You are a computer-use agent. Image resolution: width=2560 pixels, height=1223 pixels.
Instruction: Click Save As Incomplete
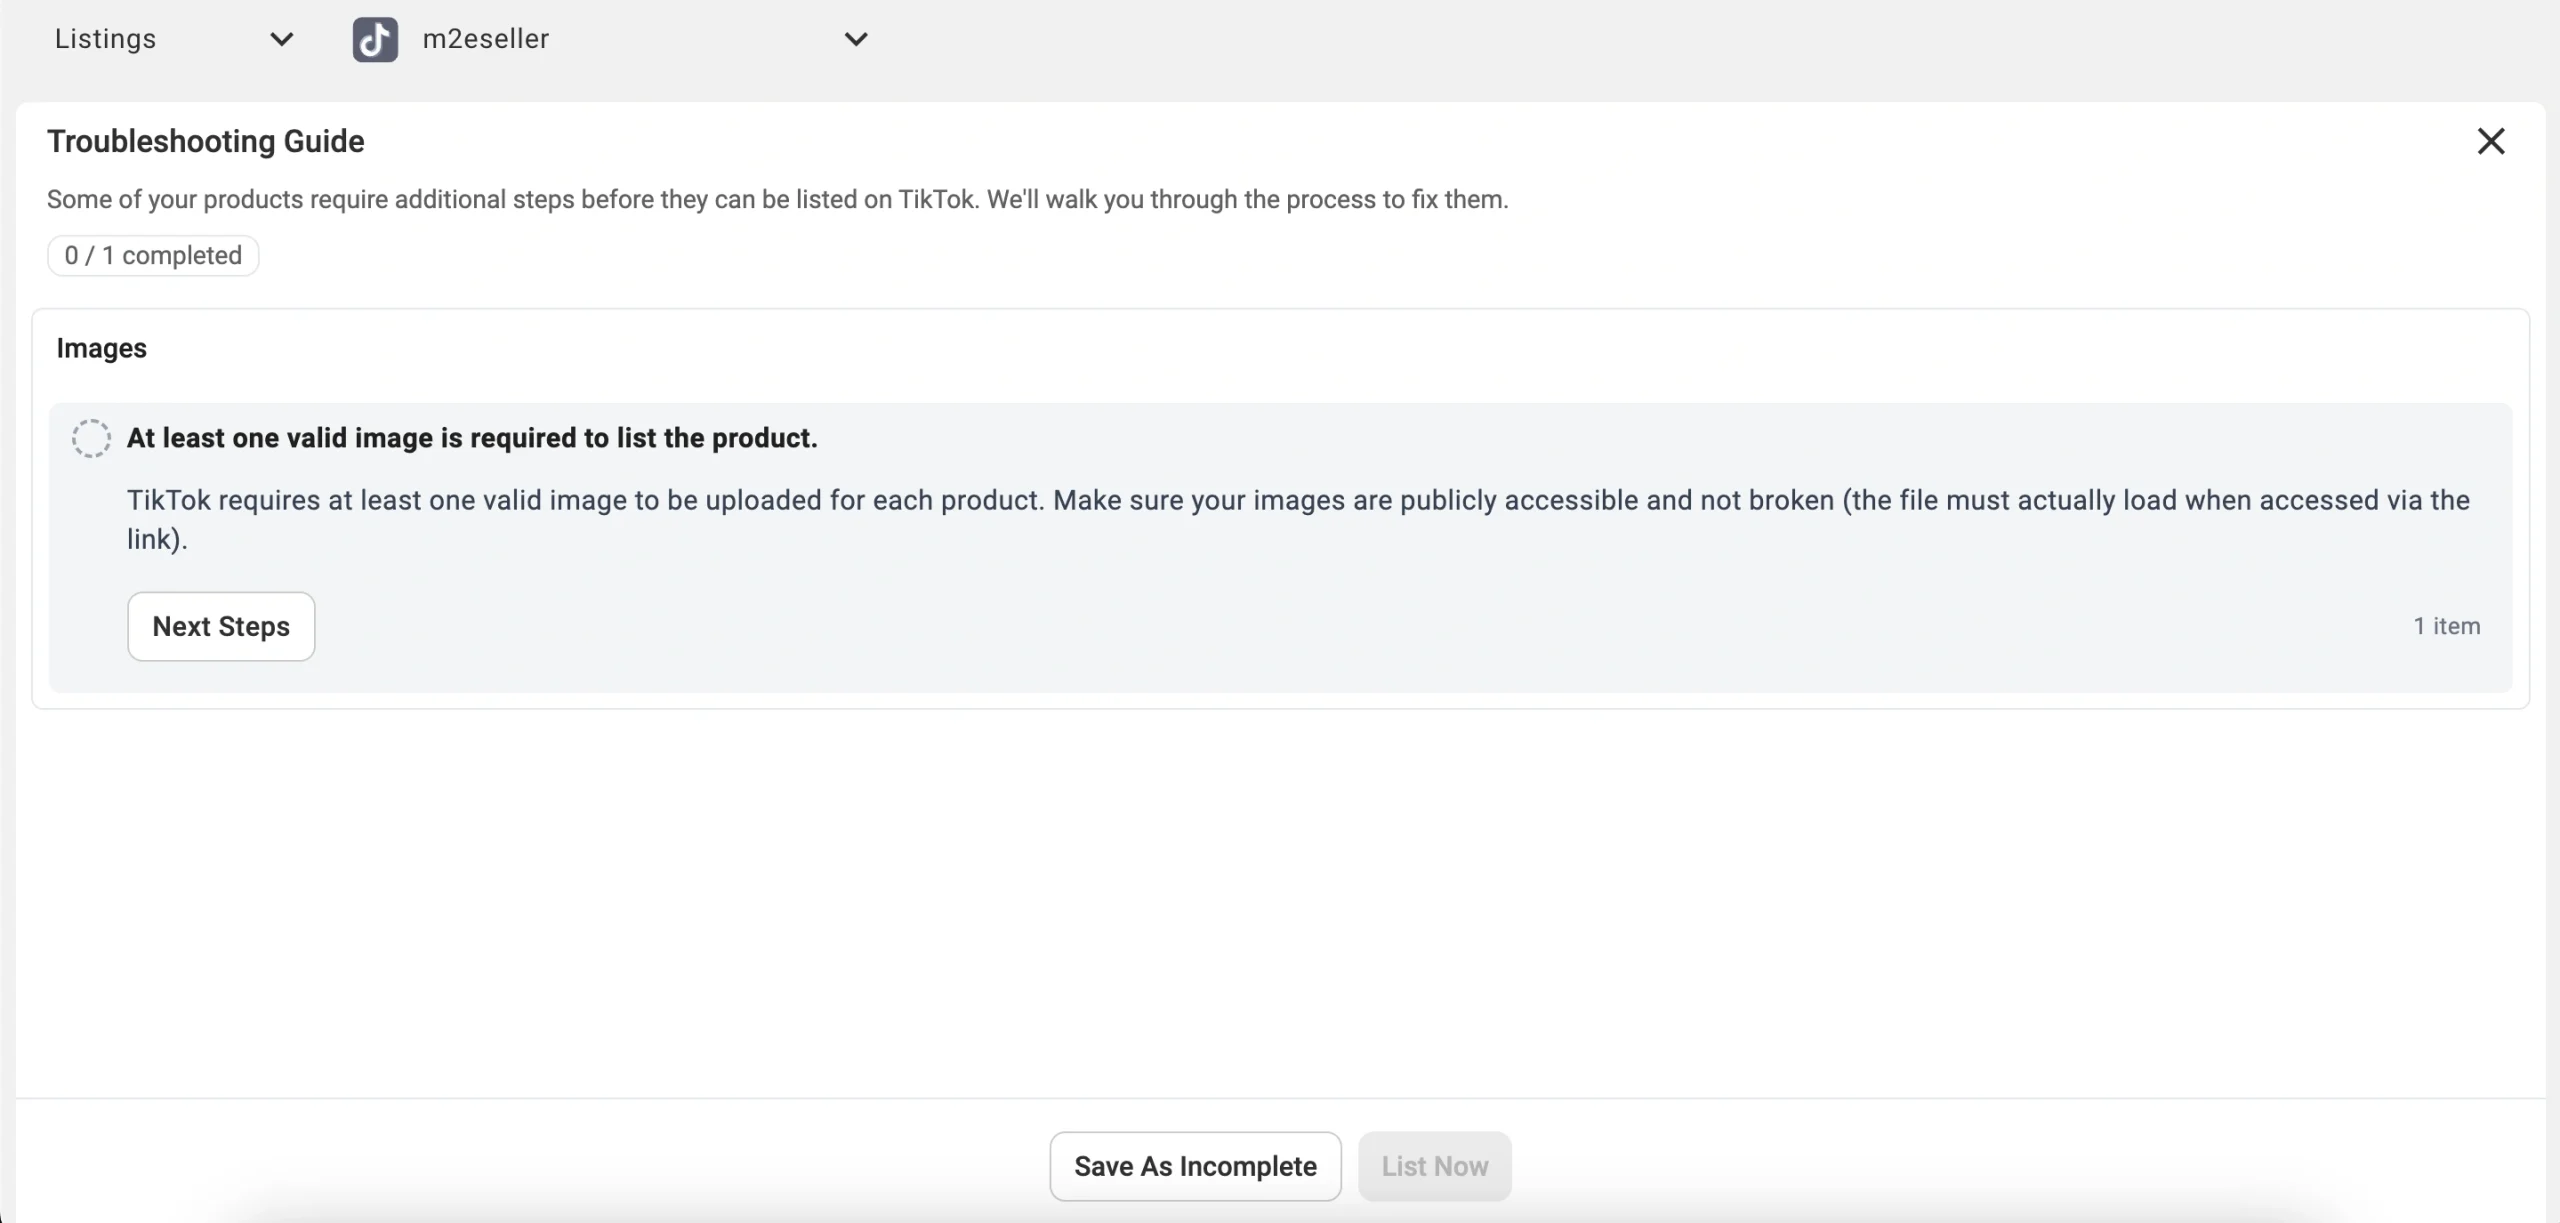pyautogui.click(x=1194, y=1166)
